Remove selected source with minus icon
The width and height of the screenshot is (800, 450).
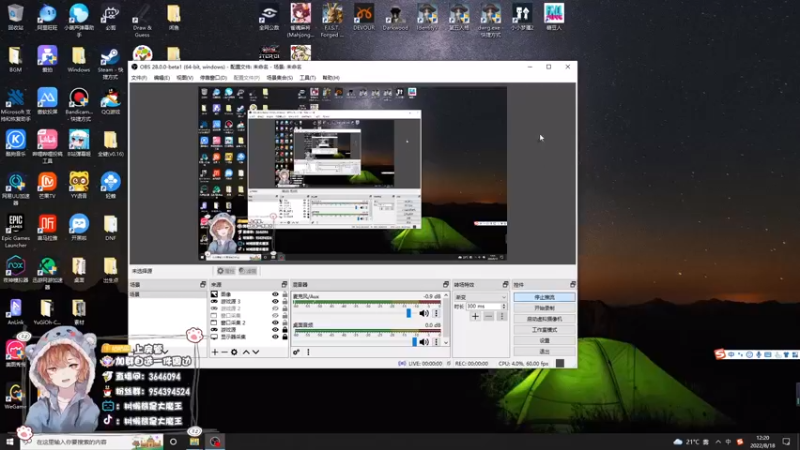tap(224, 352)
